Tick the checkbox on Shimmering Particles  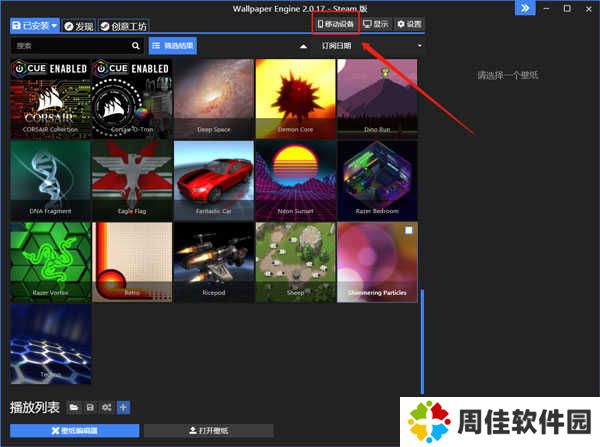click(407, 231)
